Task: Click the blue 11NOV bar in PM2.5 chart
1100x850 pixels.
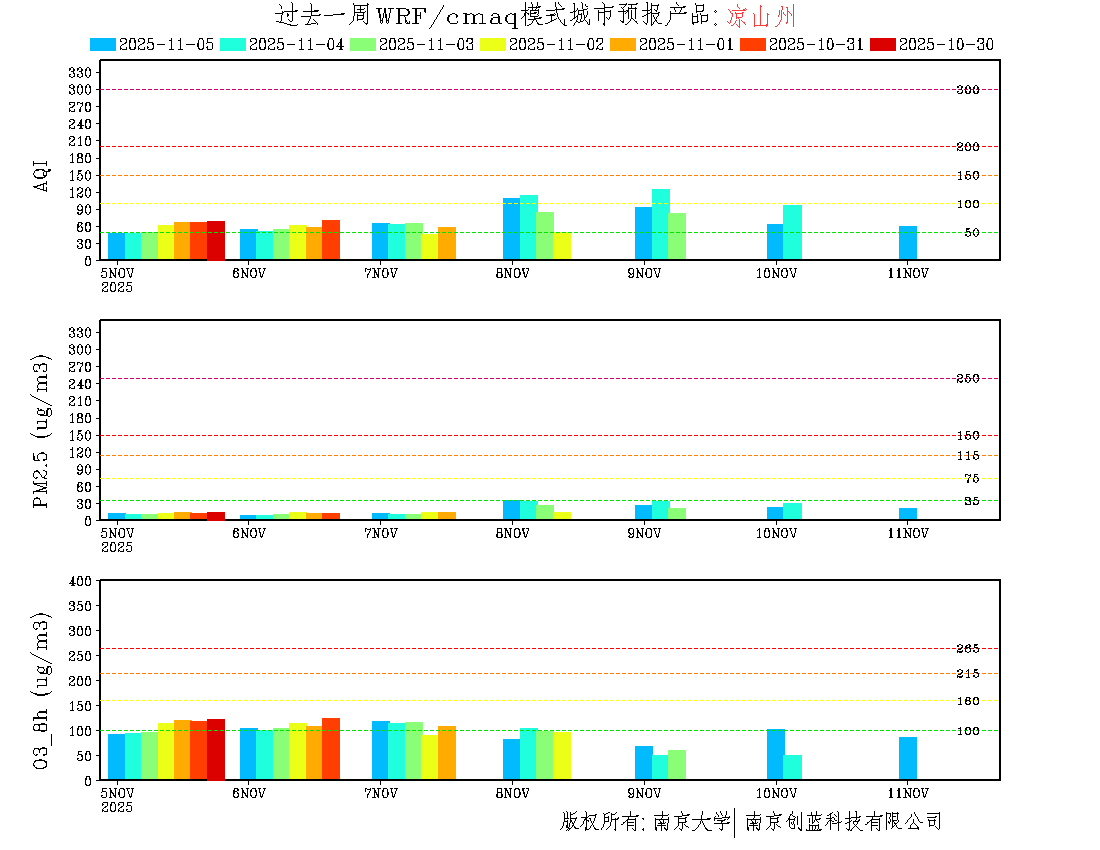Action: point(908,514)
